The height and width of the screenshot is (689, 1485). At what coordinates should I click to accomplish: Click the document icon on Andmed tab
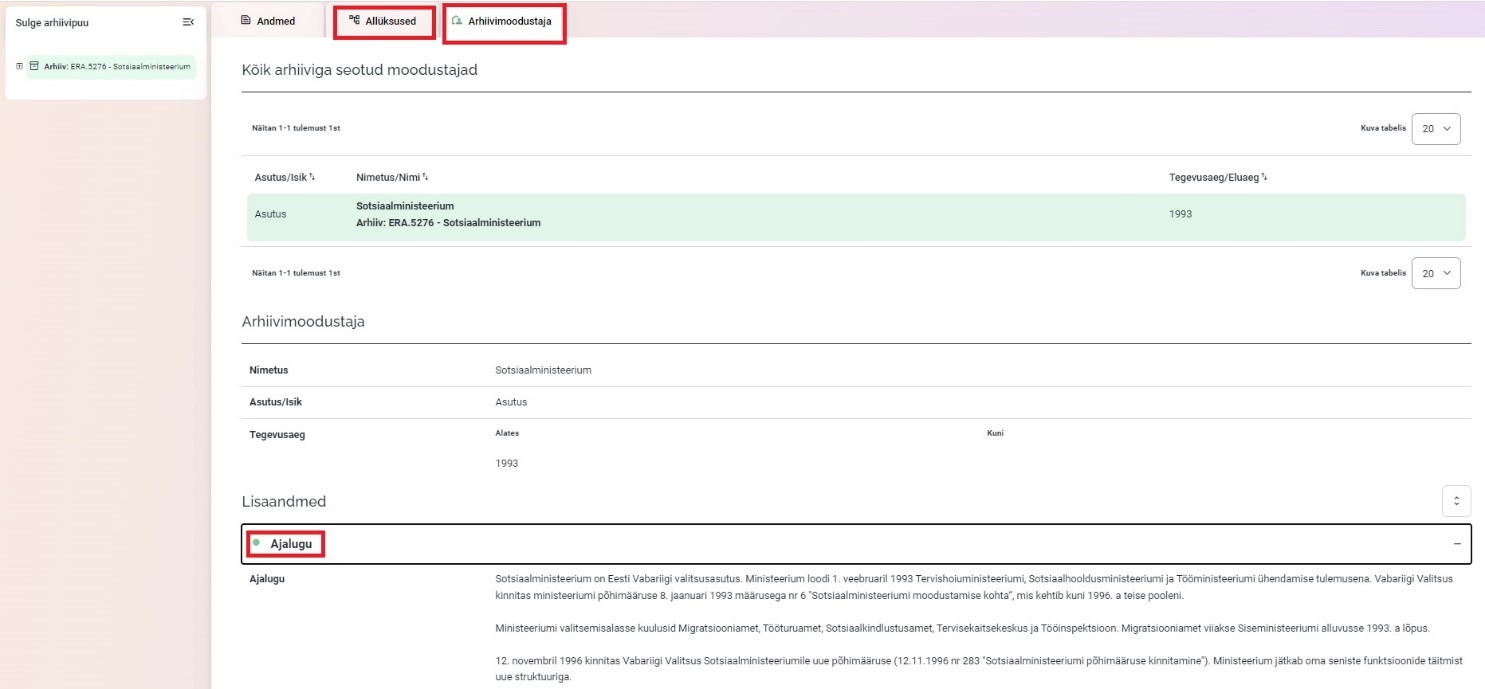click(246, 21)
